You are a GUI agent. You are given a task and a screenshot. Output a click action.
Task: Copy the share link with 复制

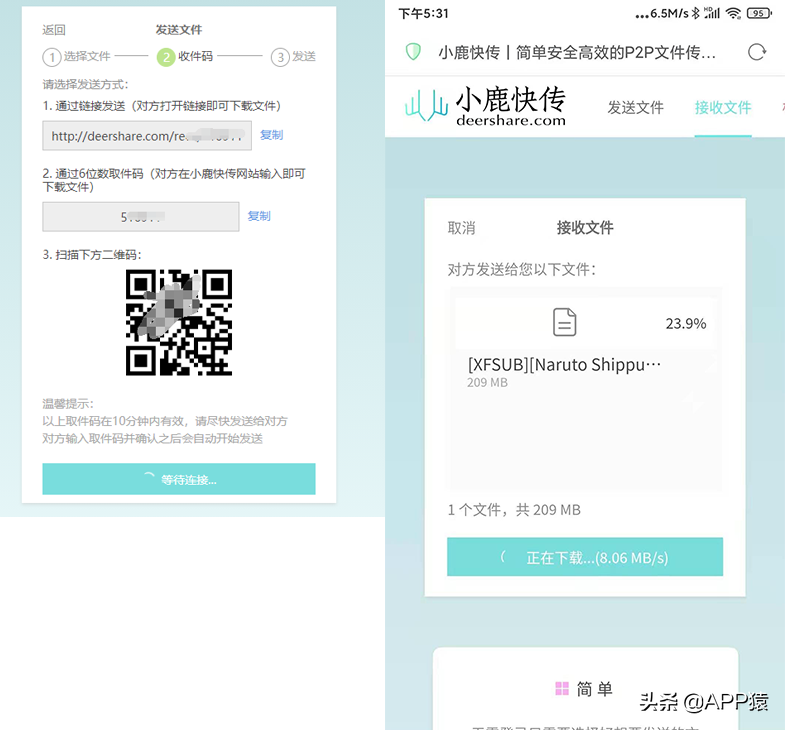271,135
